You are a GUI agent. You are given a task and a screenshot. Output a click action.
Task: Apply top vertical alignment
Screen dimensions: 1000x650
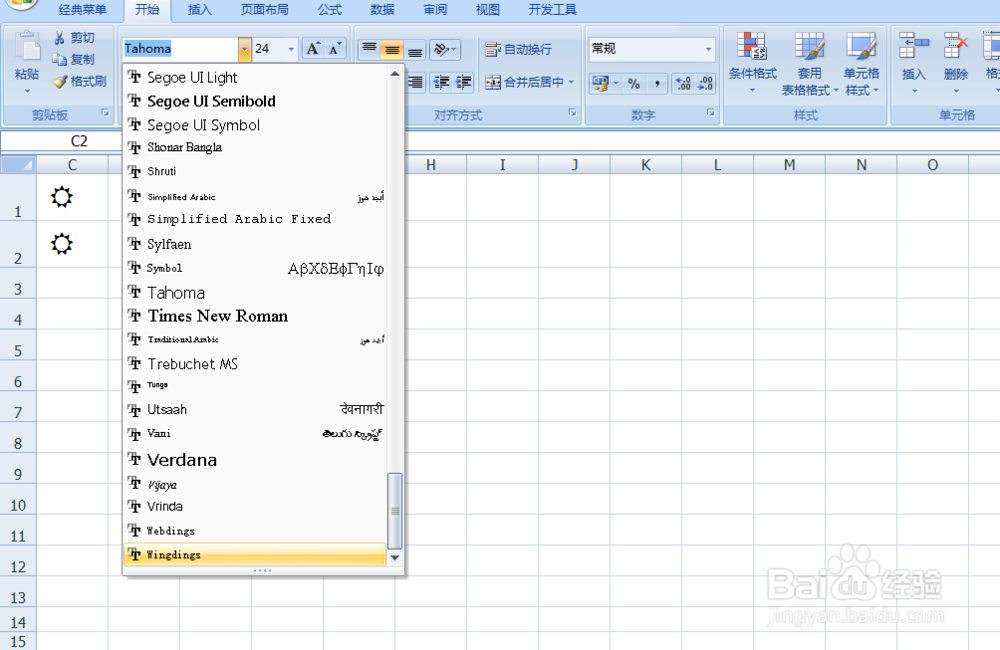[369, 48]
